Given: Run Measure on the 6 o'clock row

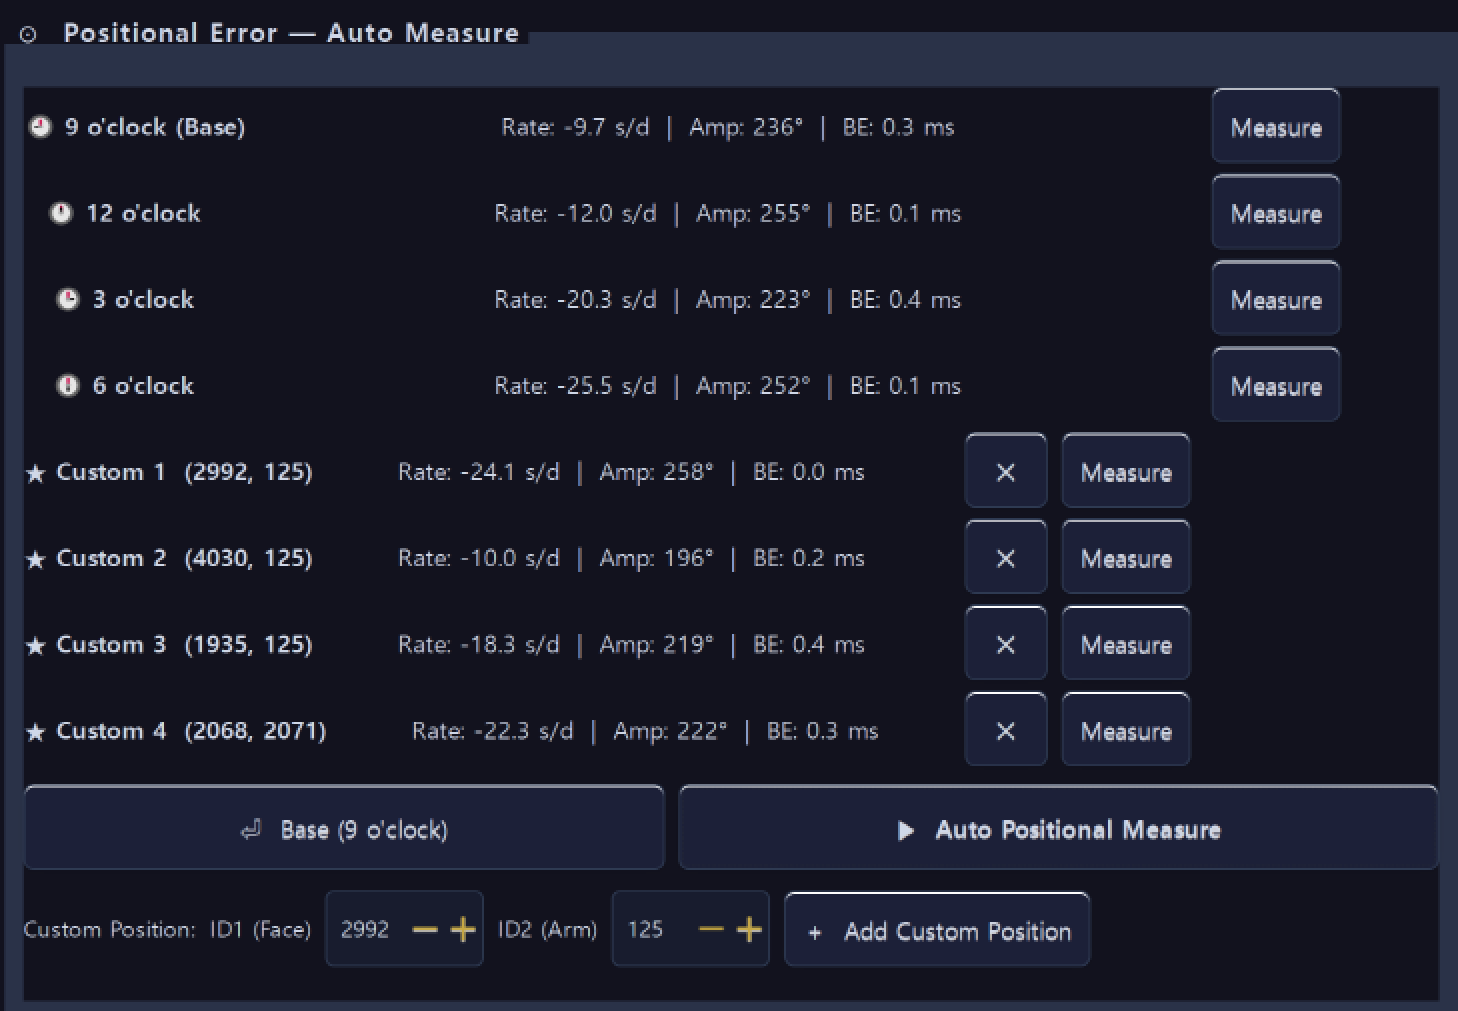Looking at the screenshot, I should pos(1275,386).
